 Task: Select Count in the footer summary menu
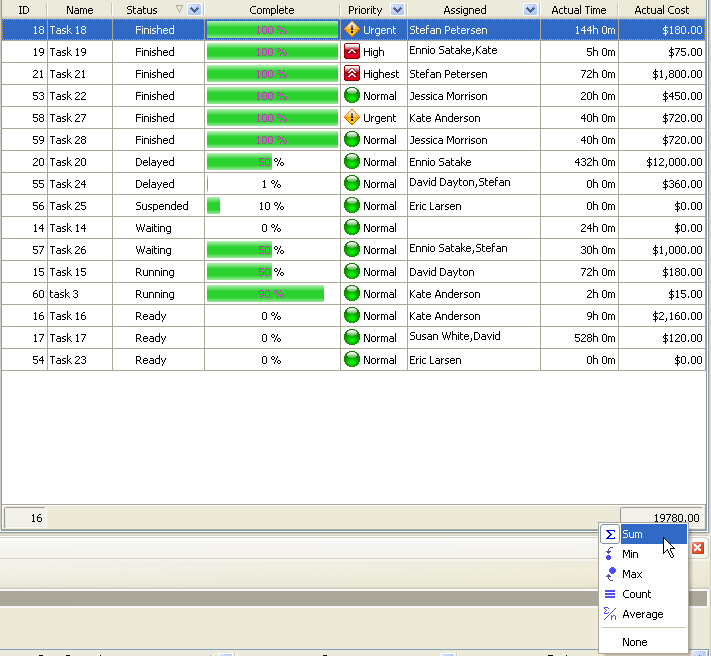pos(636,594)
